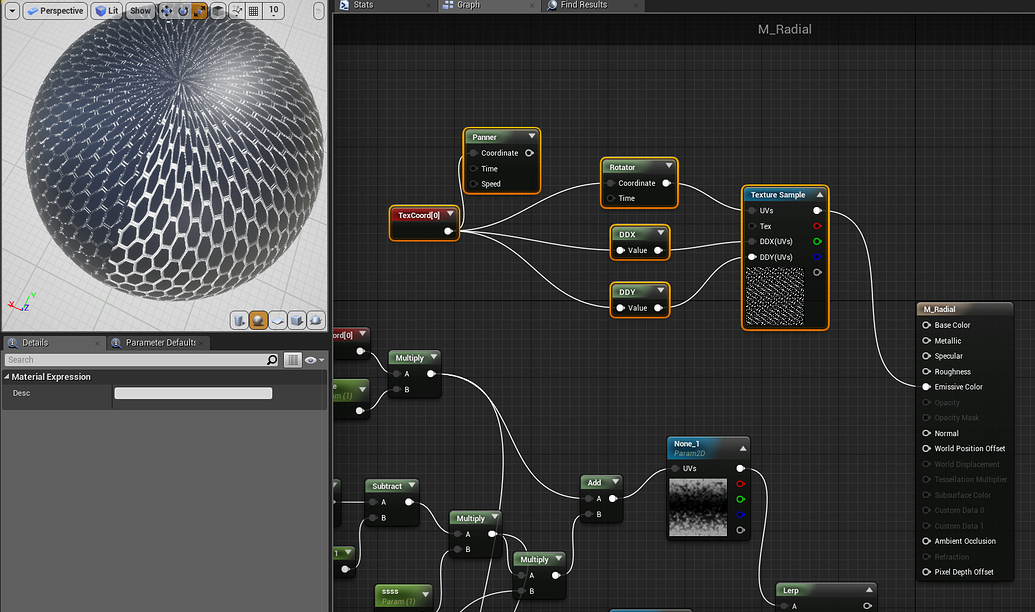
Task: Select the plane preview mesh shape
Action: click(277, 319)
